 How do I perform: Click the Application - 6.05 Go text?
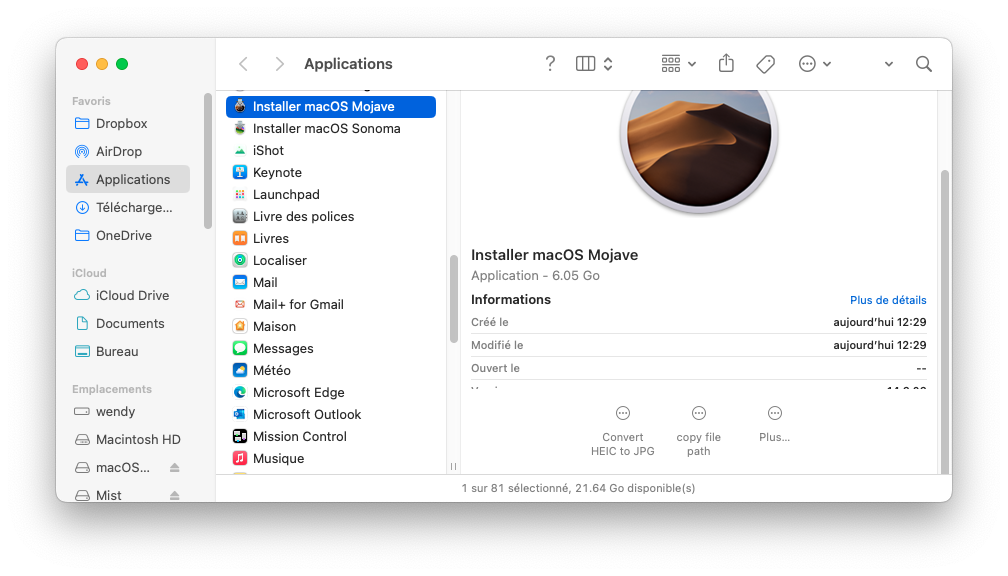tap(535, 276)
